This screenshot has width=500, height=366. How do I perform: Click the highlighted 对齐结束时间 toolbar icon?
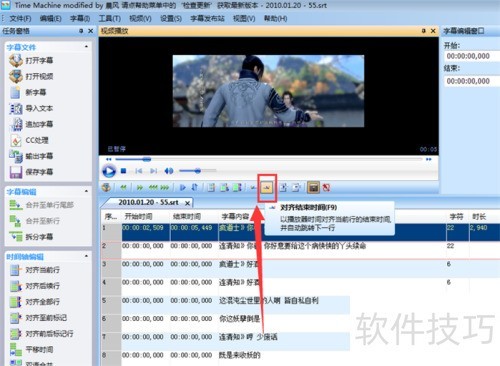pos(267,188)
